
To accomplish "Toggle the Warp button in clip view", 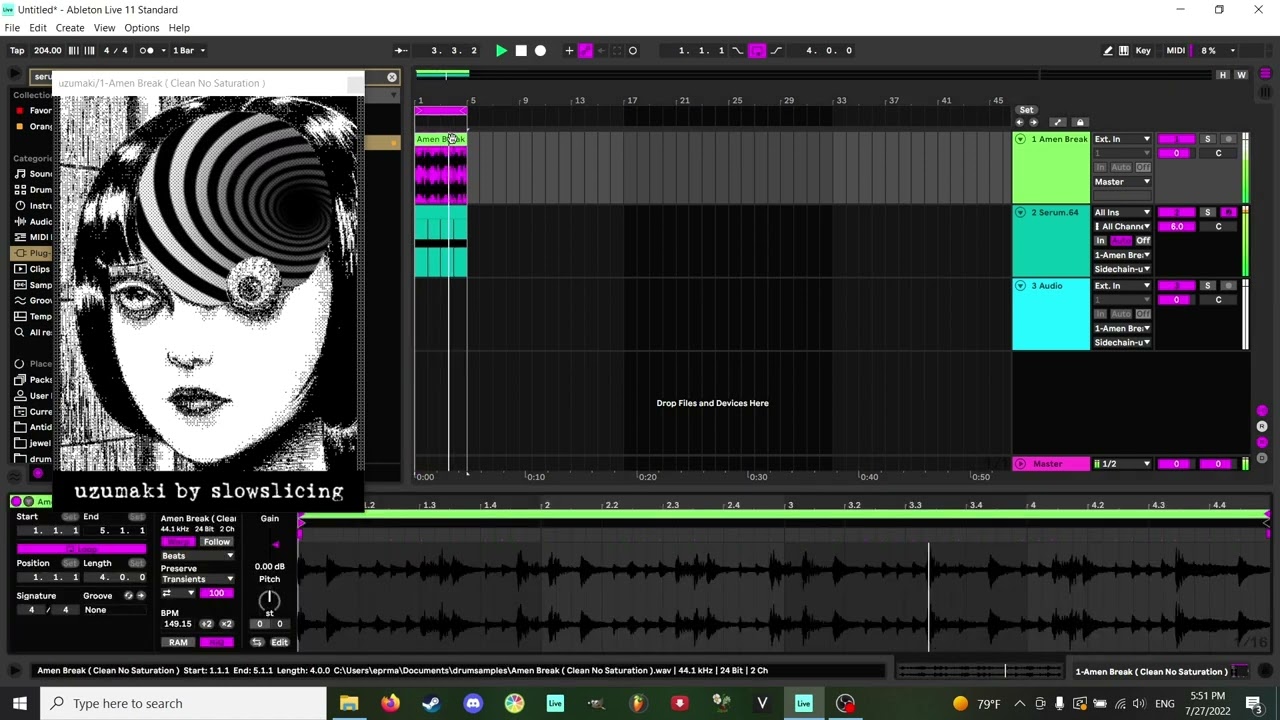I will point(178,542).
